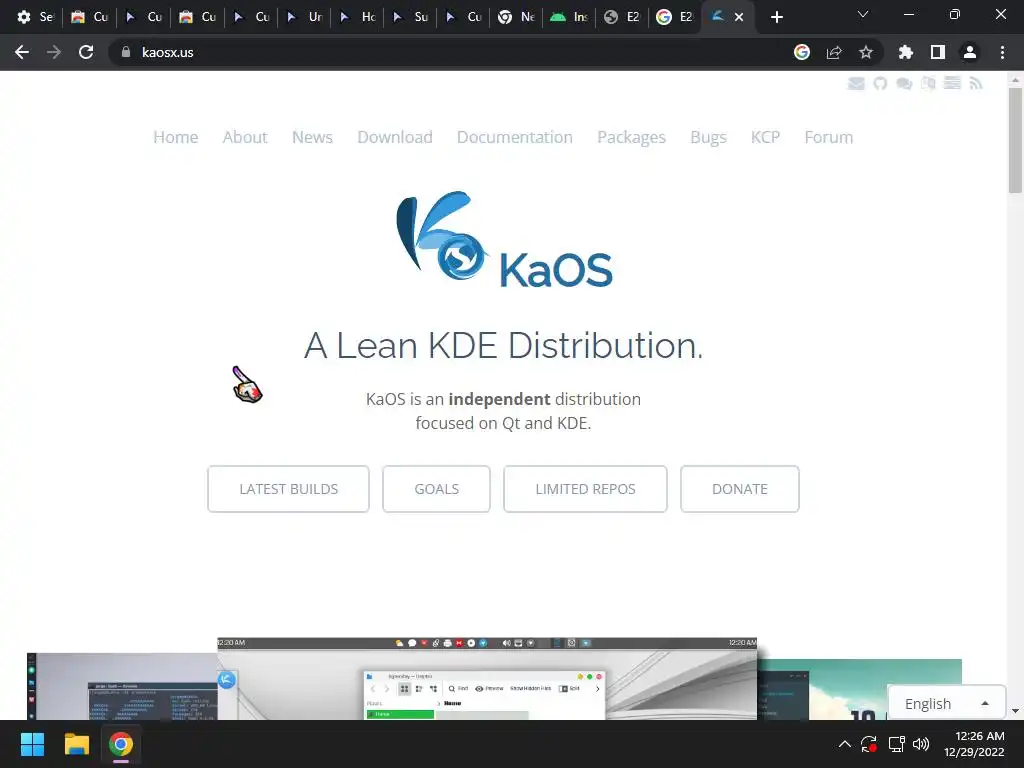Open the tab search chevron in the title bar
The image size is (1024, 768).
click(863, 14)
